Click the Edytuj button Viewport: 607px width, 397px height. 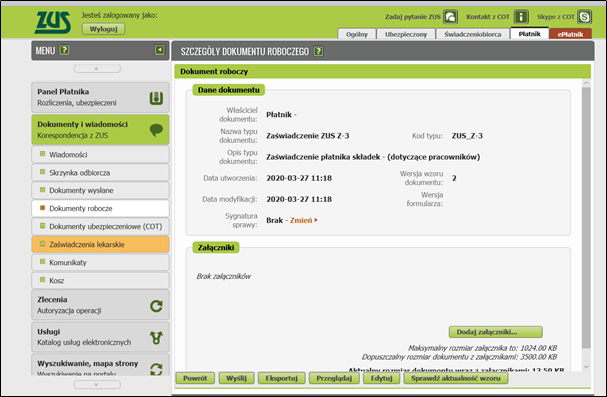[x=381, y=378]
